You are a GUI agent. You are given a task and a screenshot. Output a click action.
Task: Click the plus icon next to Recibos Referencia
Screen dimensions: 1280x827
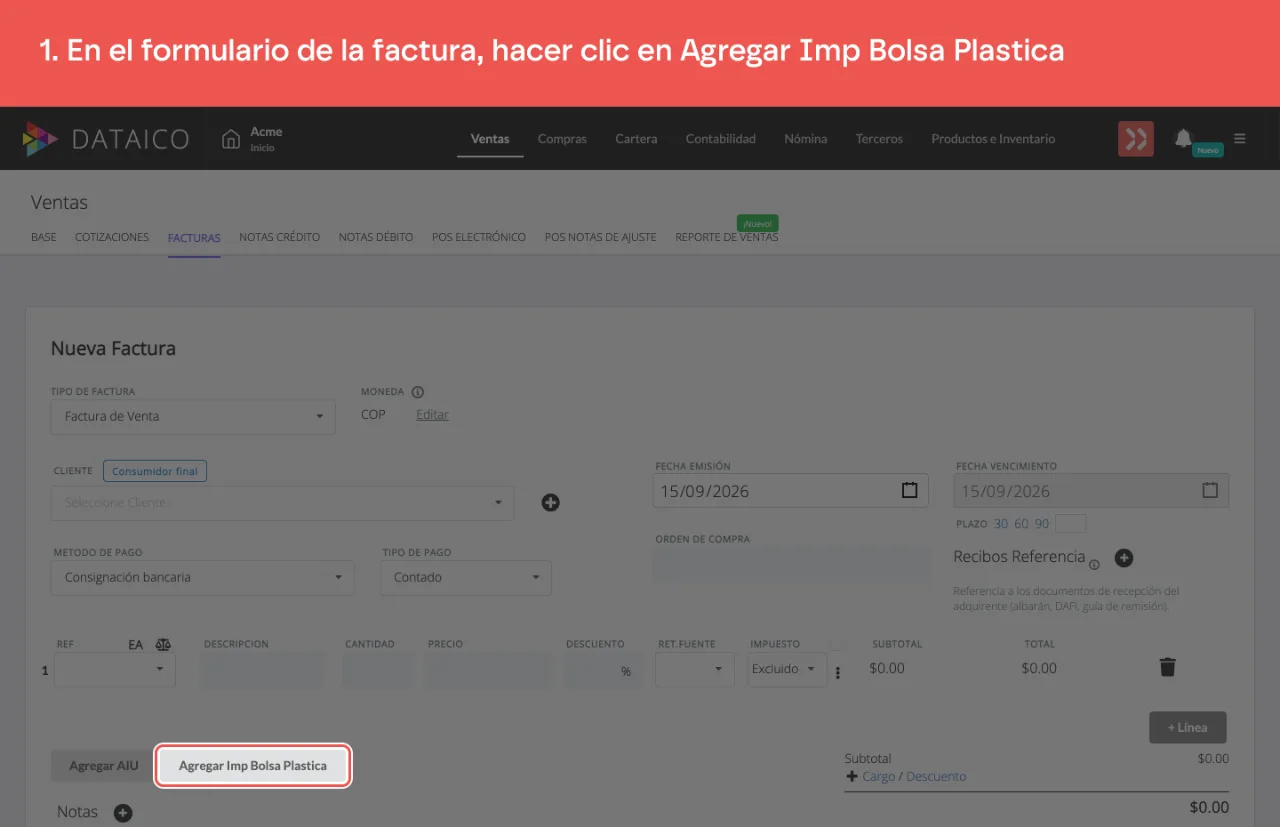(x=1123, y=558)
